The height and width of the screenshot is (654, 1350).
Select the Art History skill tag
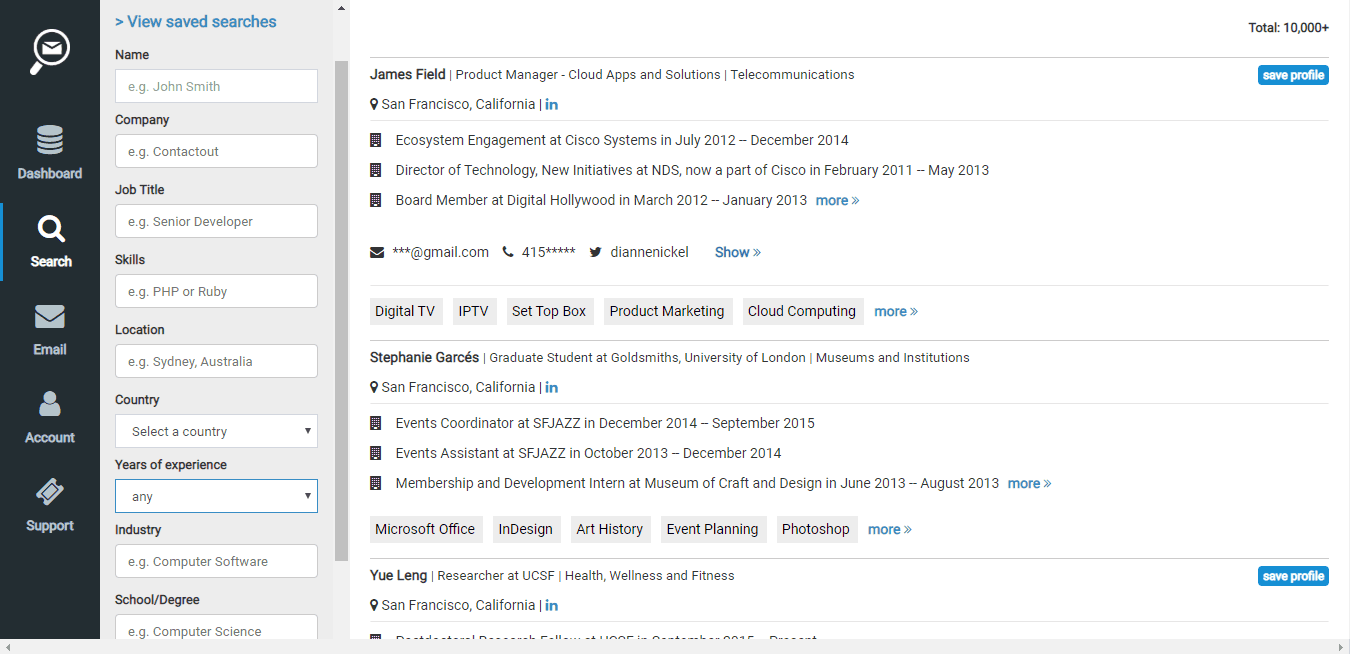610,529
